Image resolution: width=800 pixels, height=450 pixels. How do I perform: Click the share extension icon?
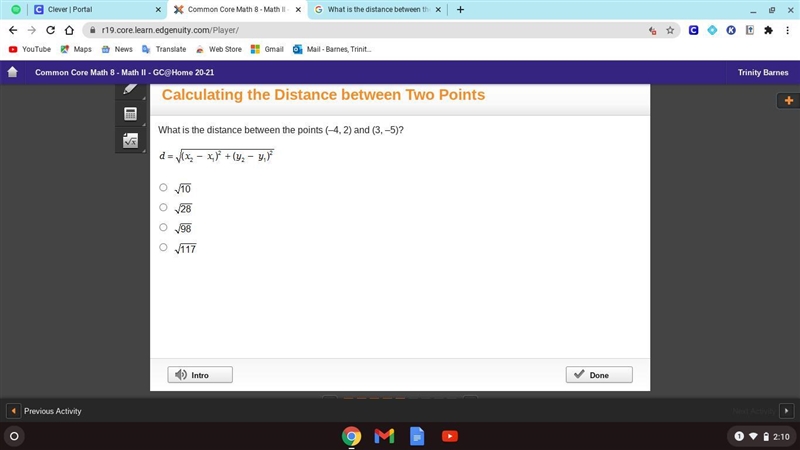(x=749, y=30)
